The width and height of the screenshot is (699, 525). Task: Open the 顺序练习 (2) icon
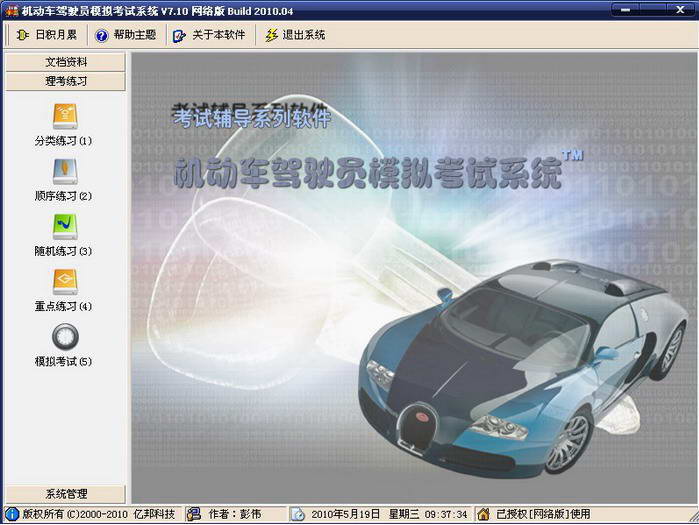[x=65, y=172]
